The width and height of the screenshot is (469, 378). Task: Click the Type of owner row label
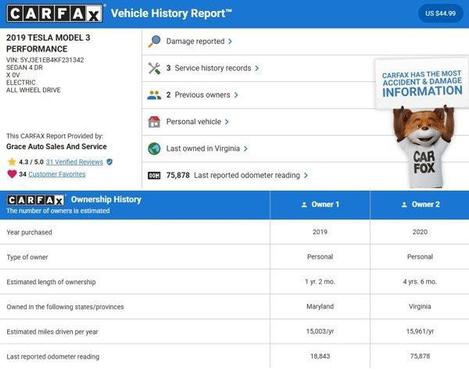[27, 257]
